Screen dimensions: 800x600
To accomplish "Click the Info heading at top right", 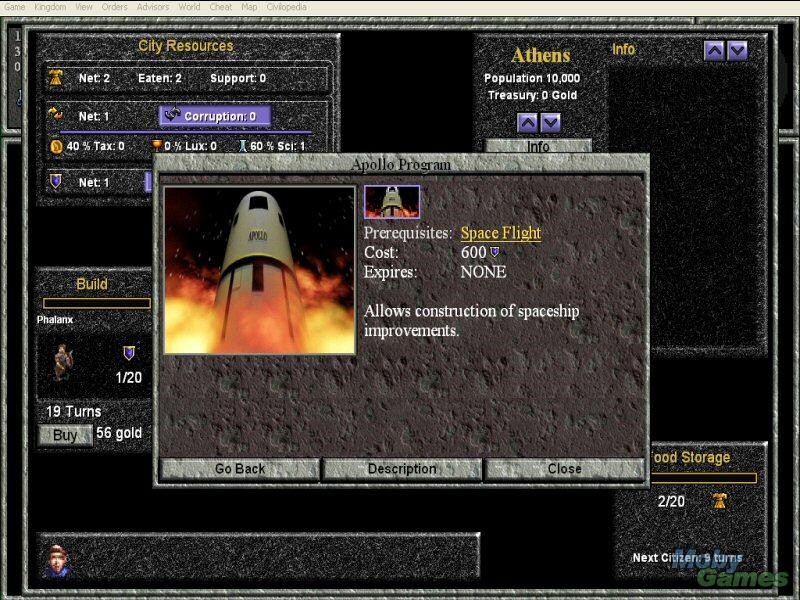I will 623,49.
